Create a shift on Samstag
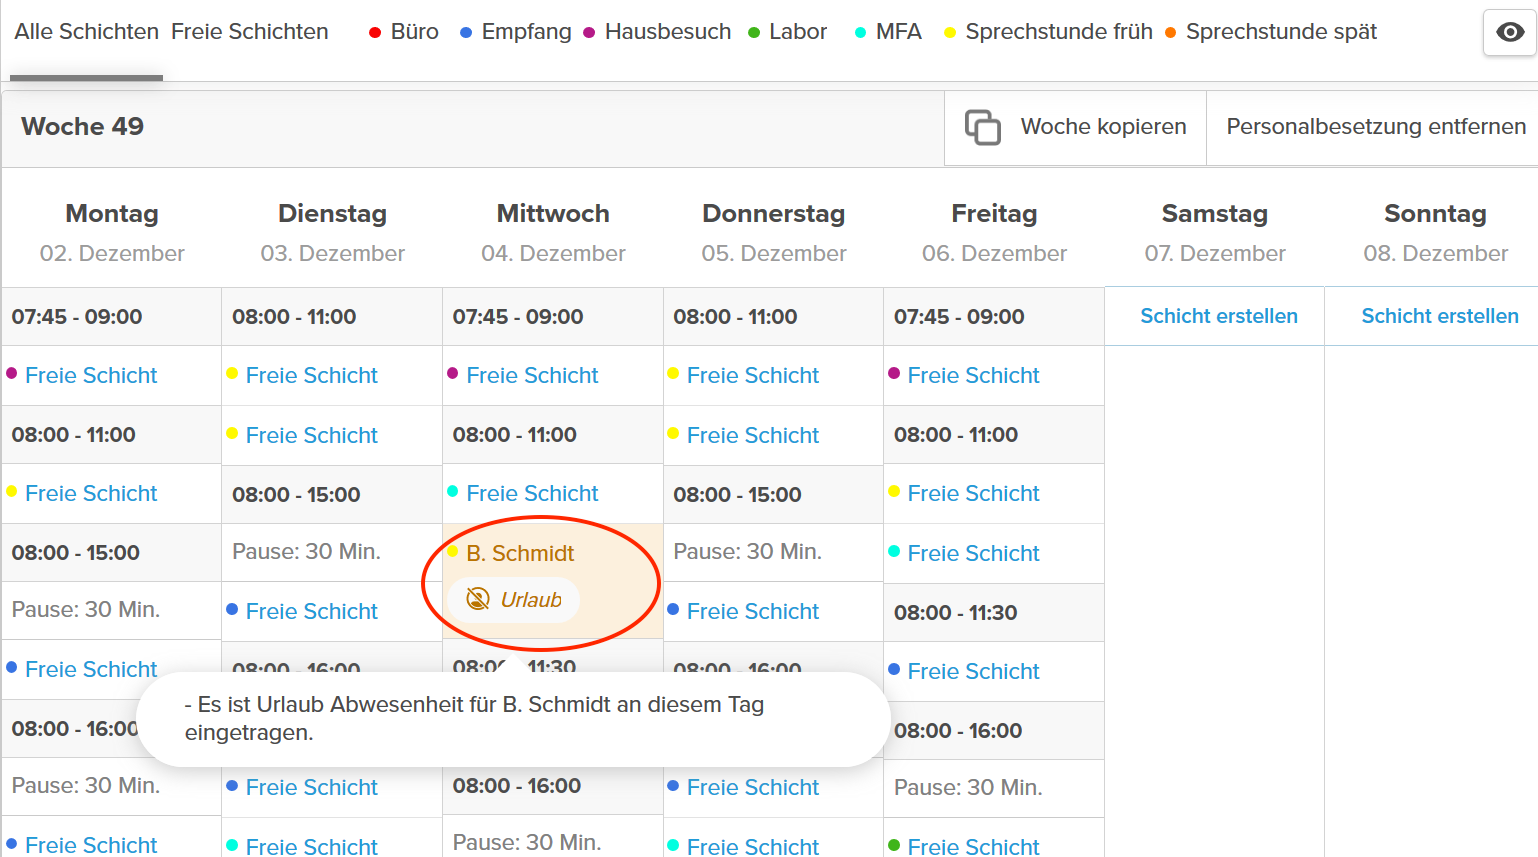This screenshot has width=1538, height=857. [x=1218, y=316]
